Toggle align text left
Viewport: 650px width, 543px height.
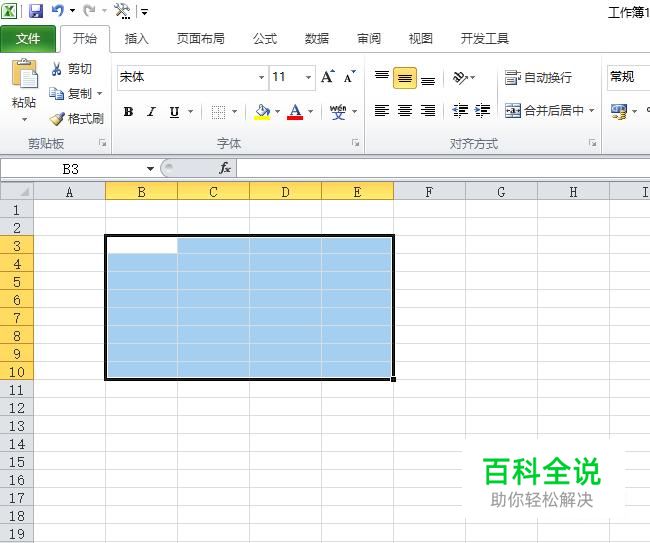[x=382, y=111]
